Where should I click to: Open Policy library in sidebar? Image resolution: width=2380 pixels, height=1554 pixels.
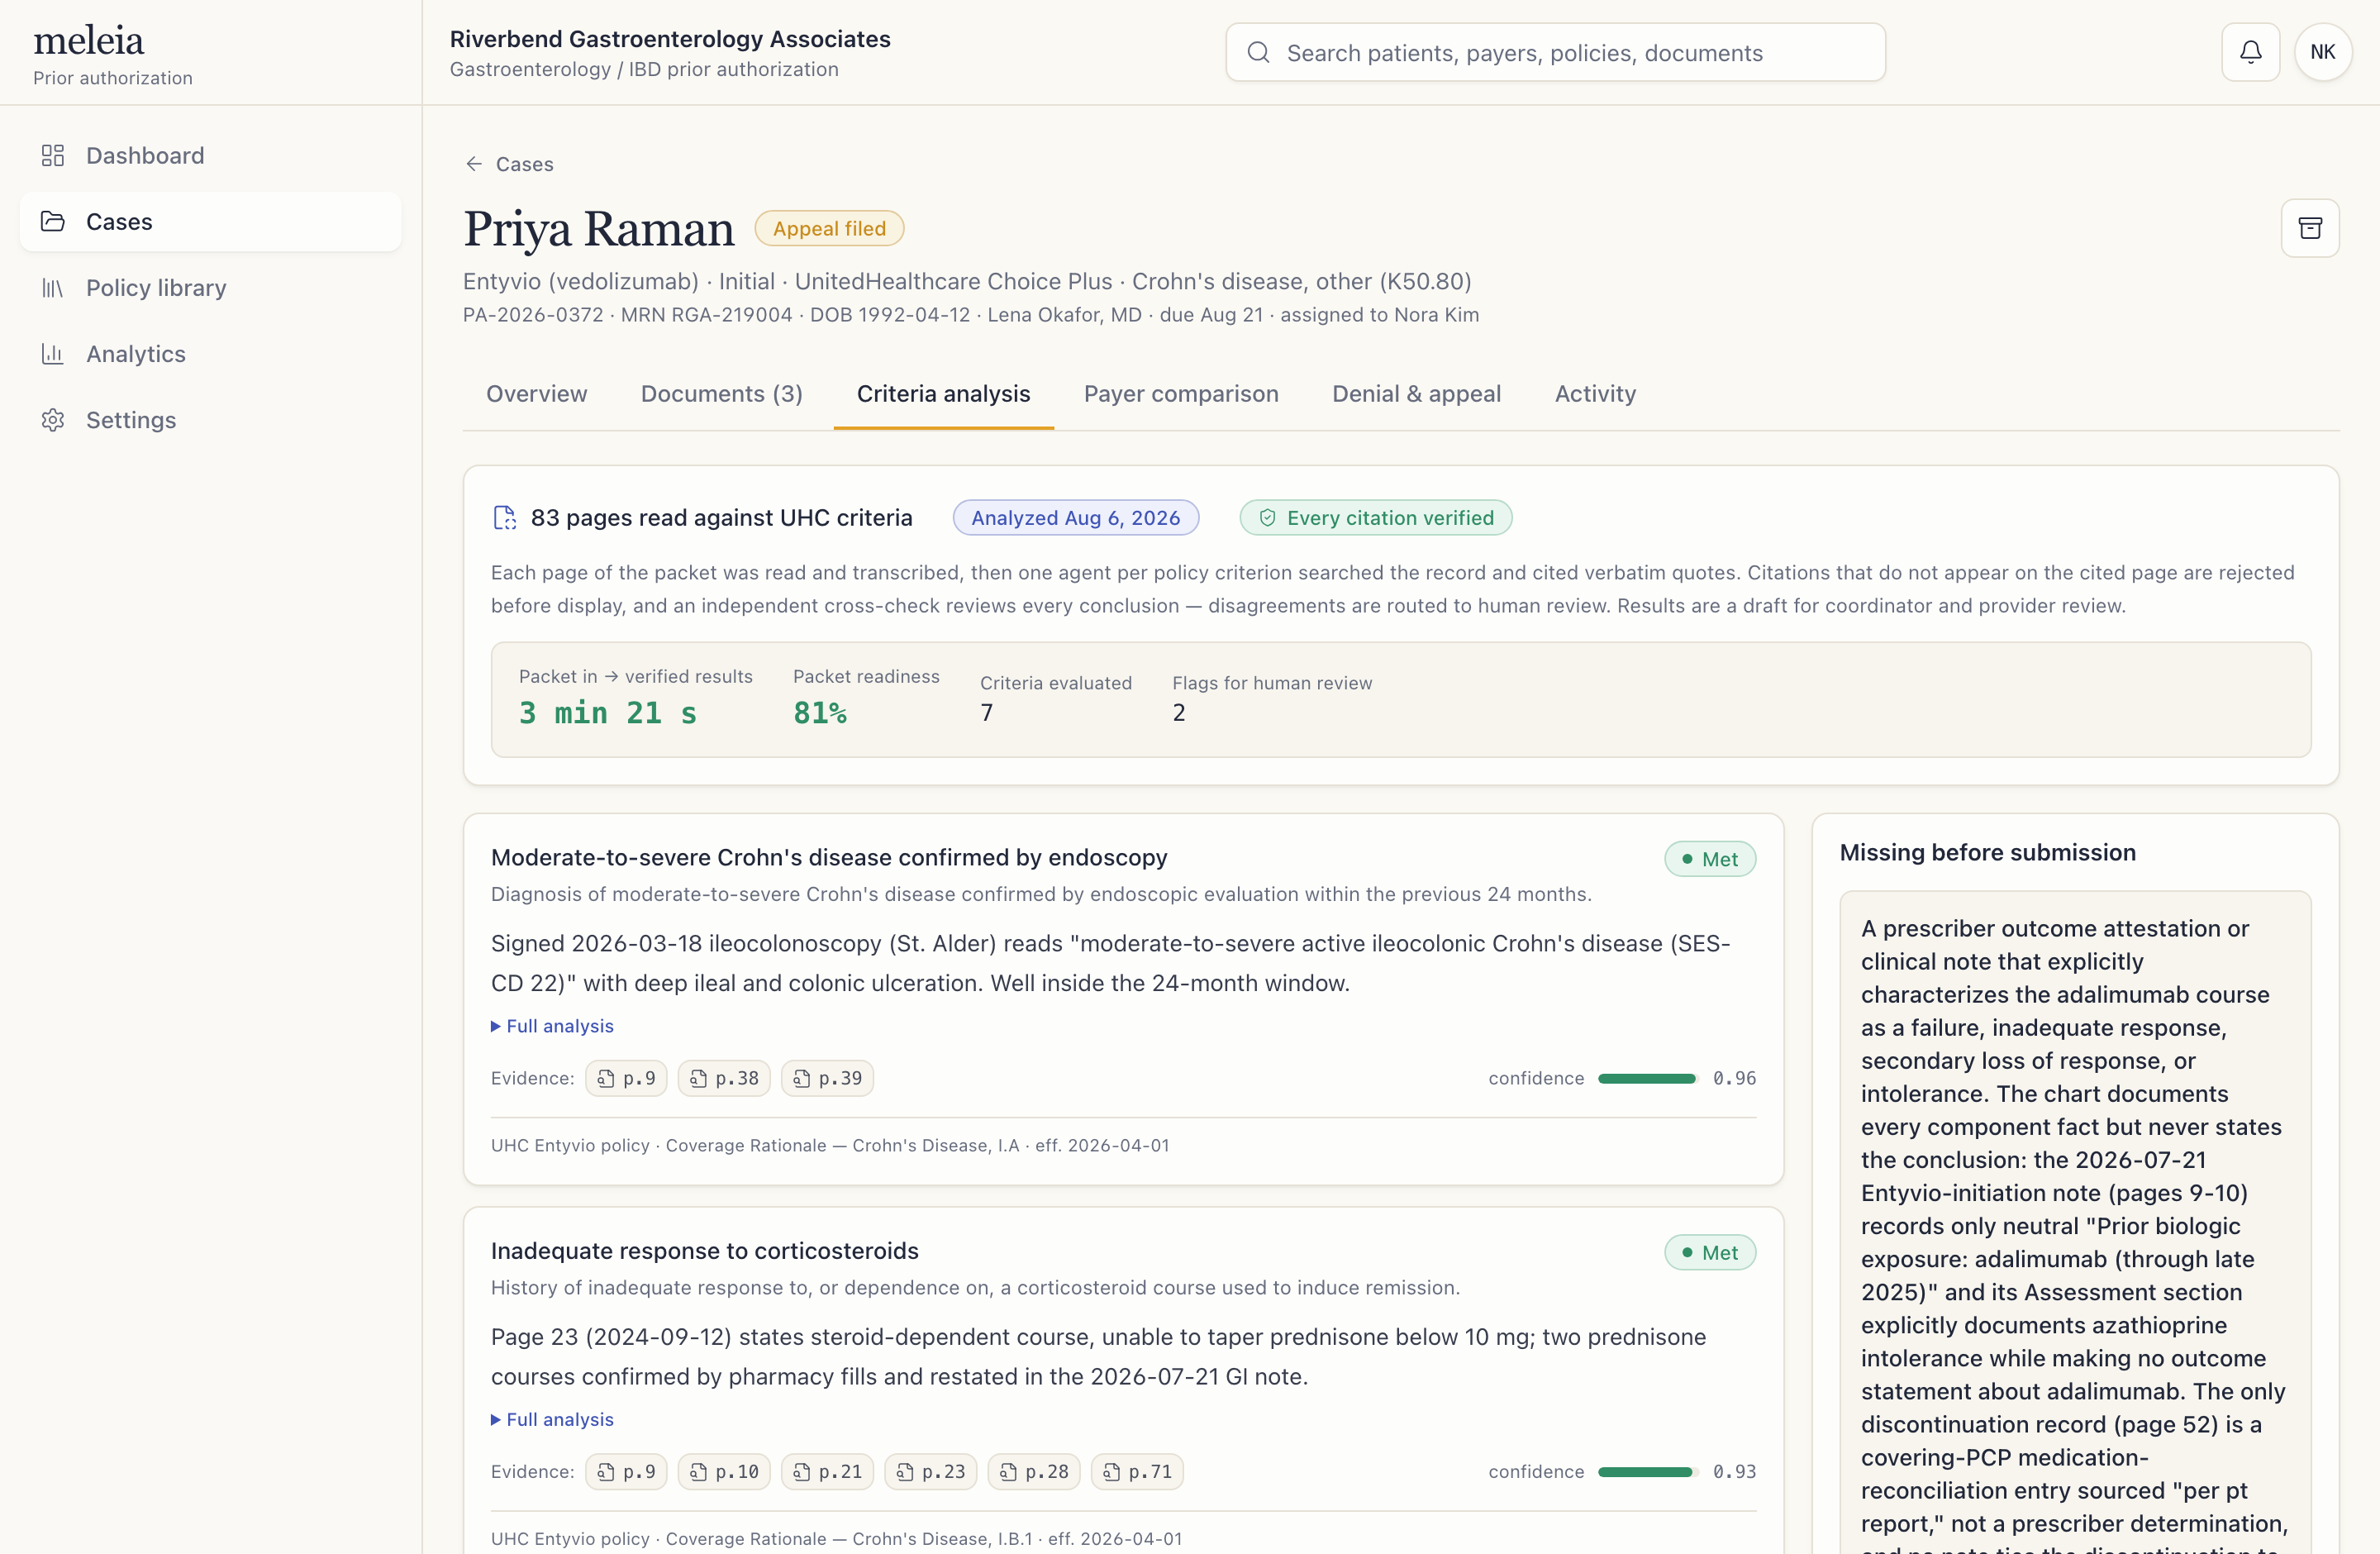211,288
